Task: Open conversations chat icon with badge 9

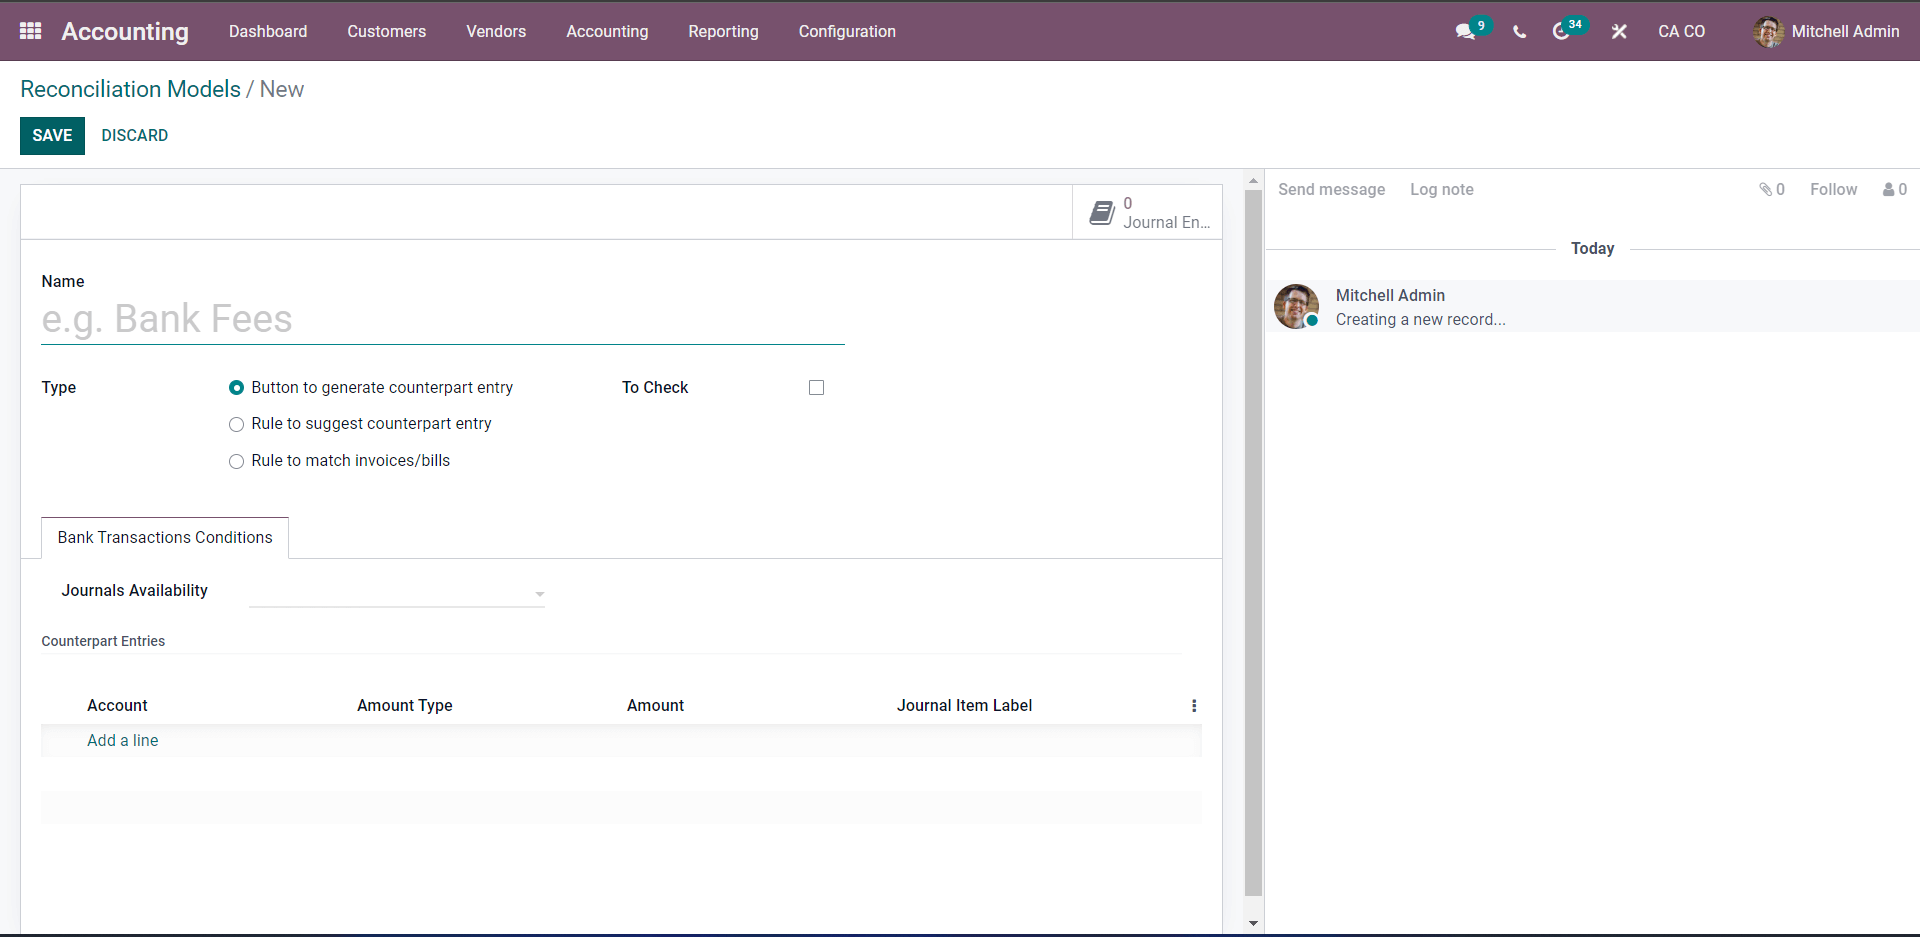Action: (1466, 31)
